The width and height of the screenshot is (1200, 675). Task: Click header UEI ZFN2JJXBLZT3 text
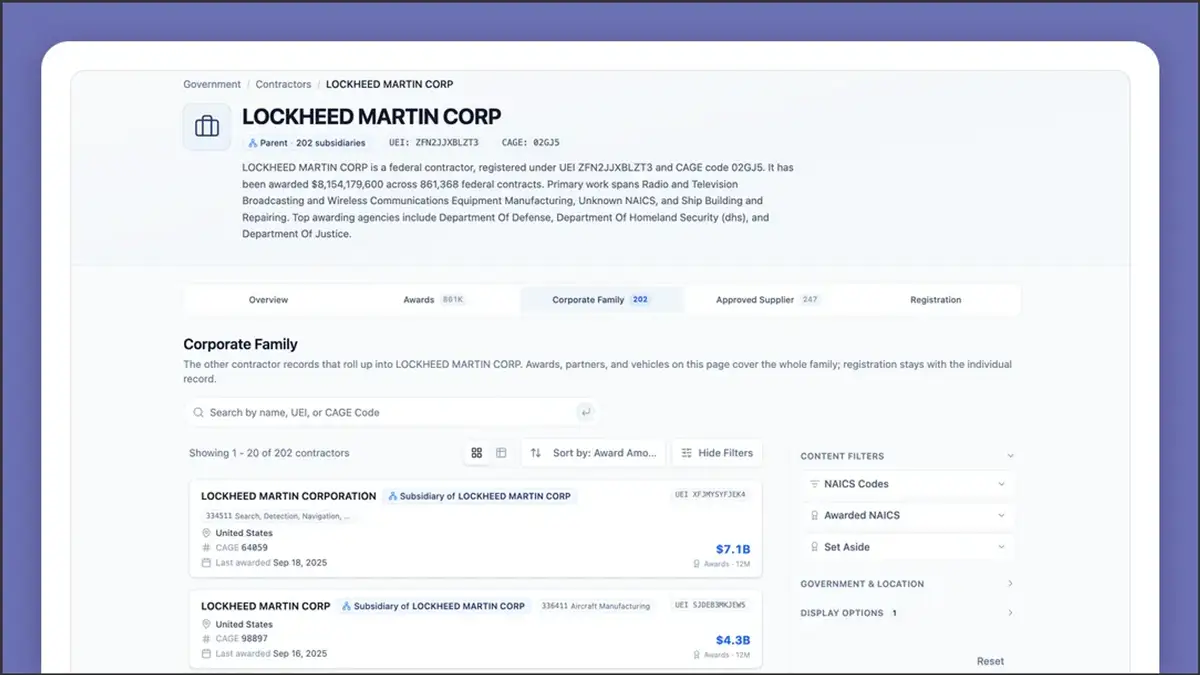point(434,143)
